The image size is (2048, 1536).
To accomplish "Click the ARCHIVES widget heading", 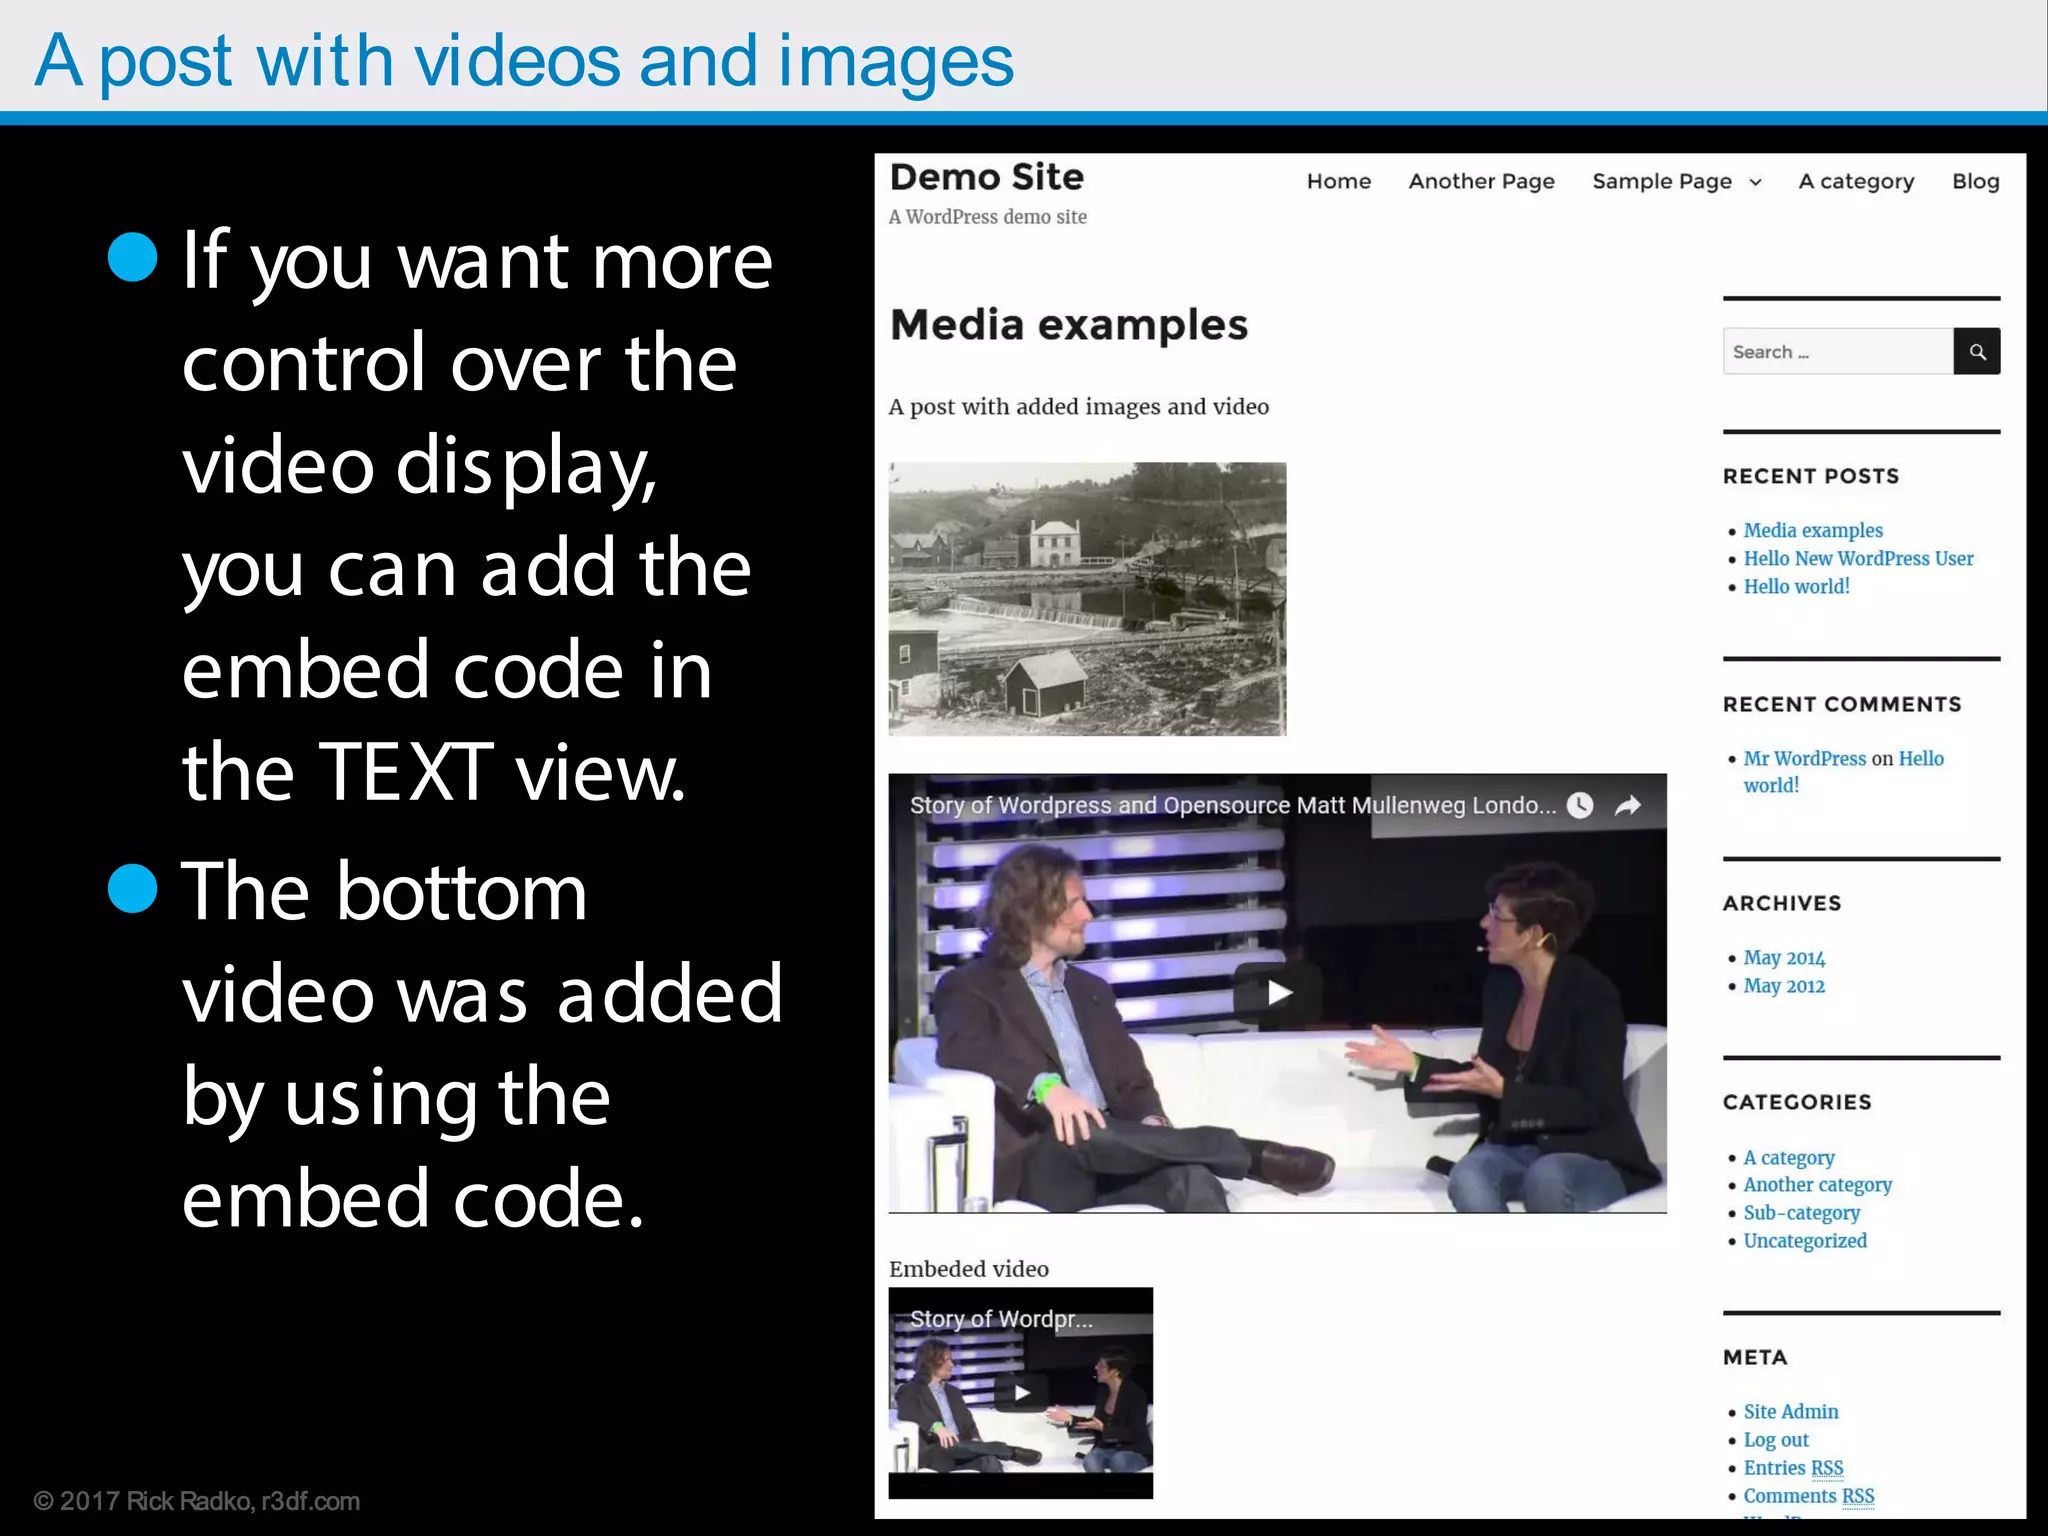I will [x=1781, y=903].
